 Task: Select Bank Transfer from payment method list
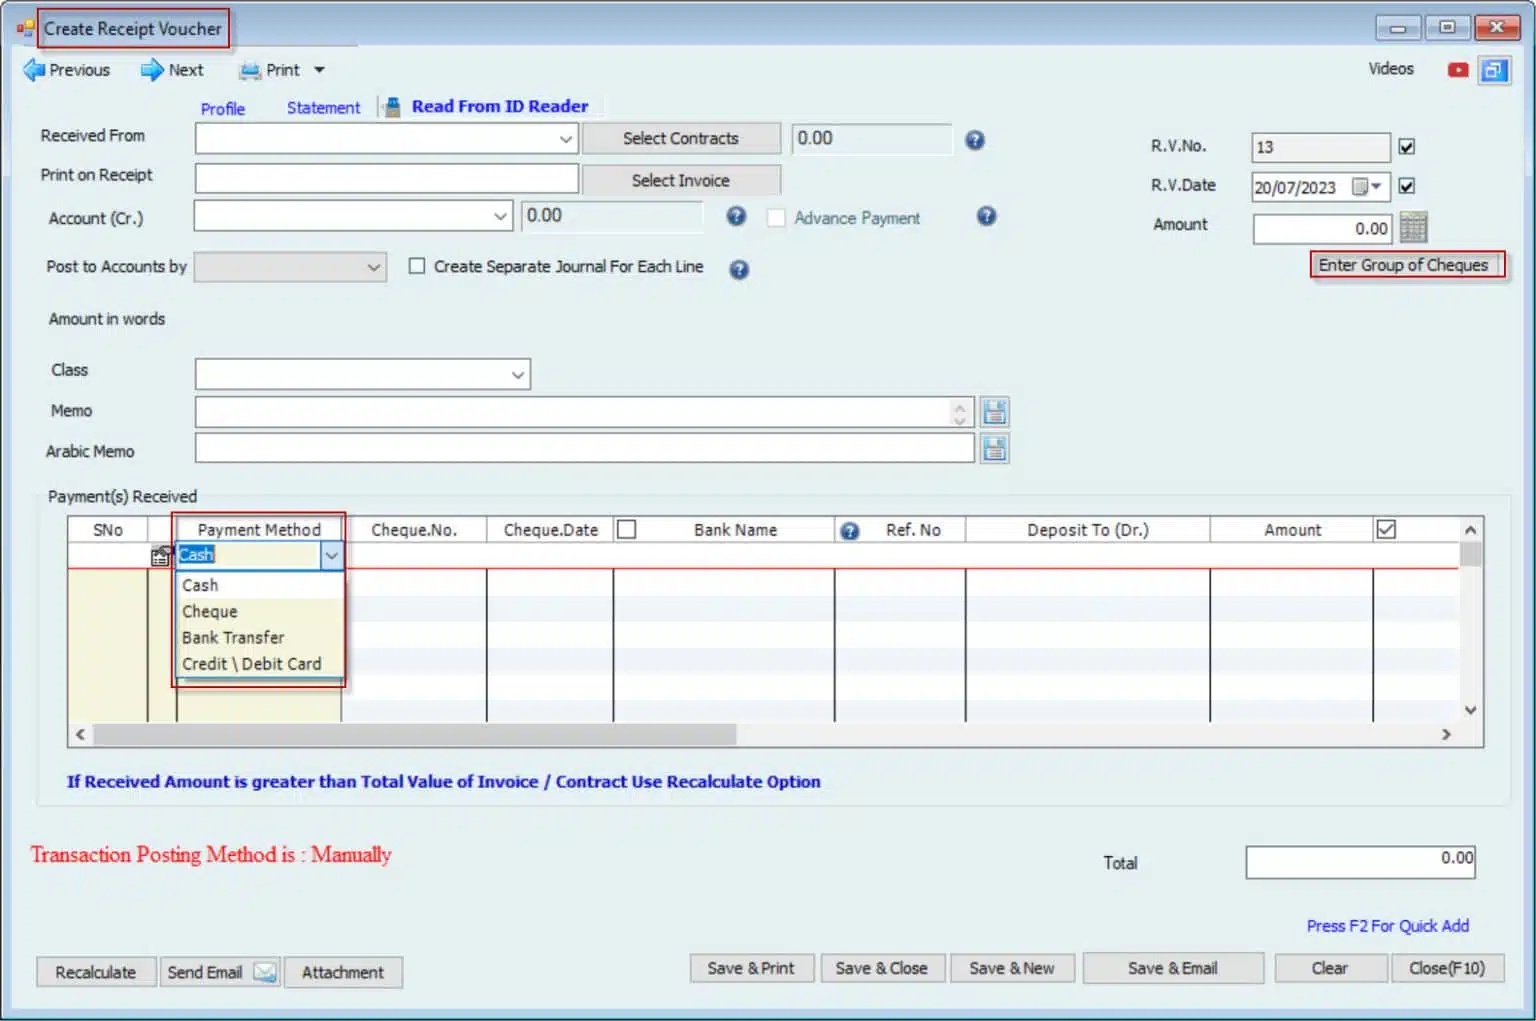(233, 638)
